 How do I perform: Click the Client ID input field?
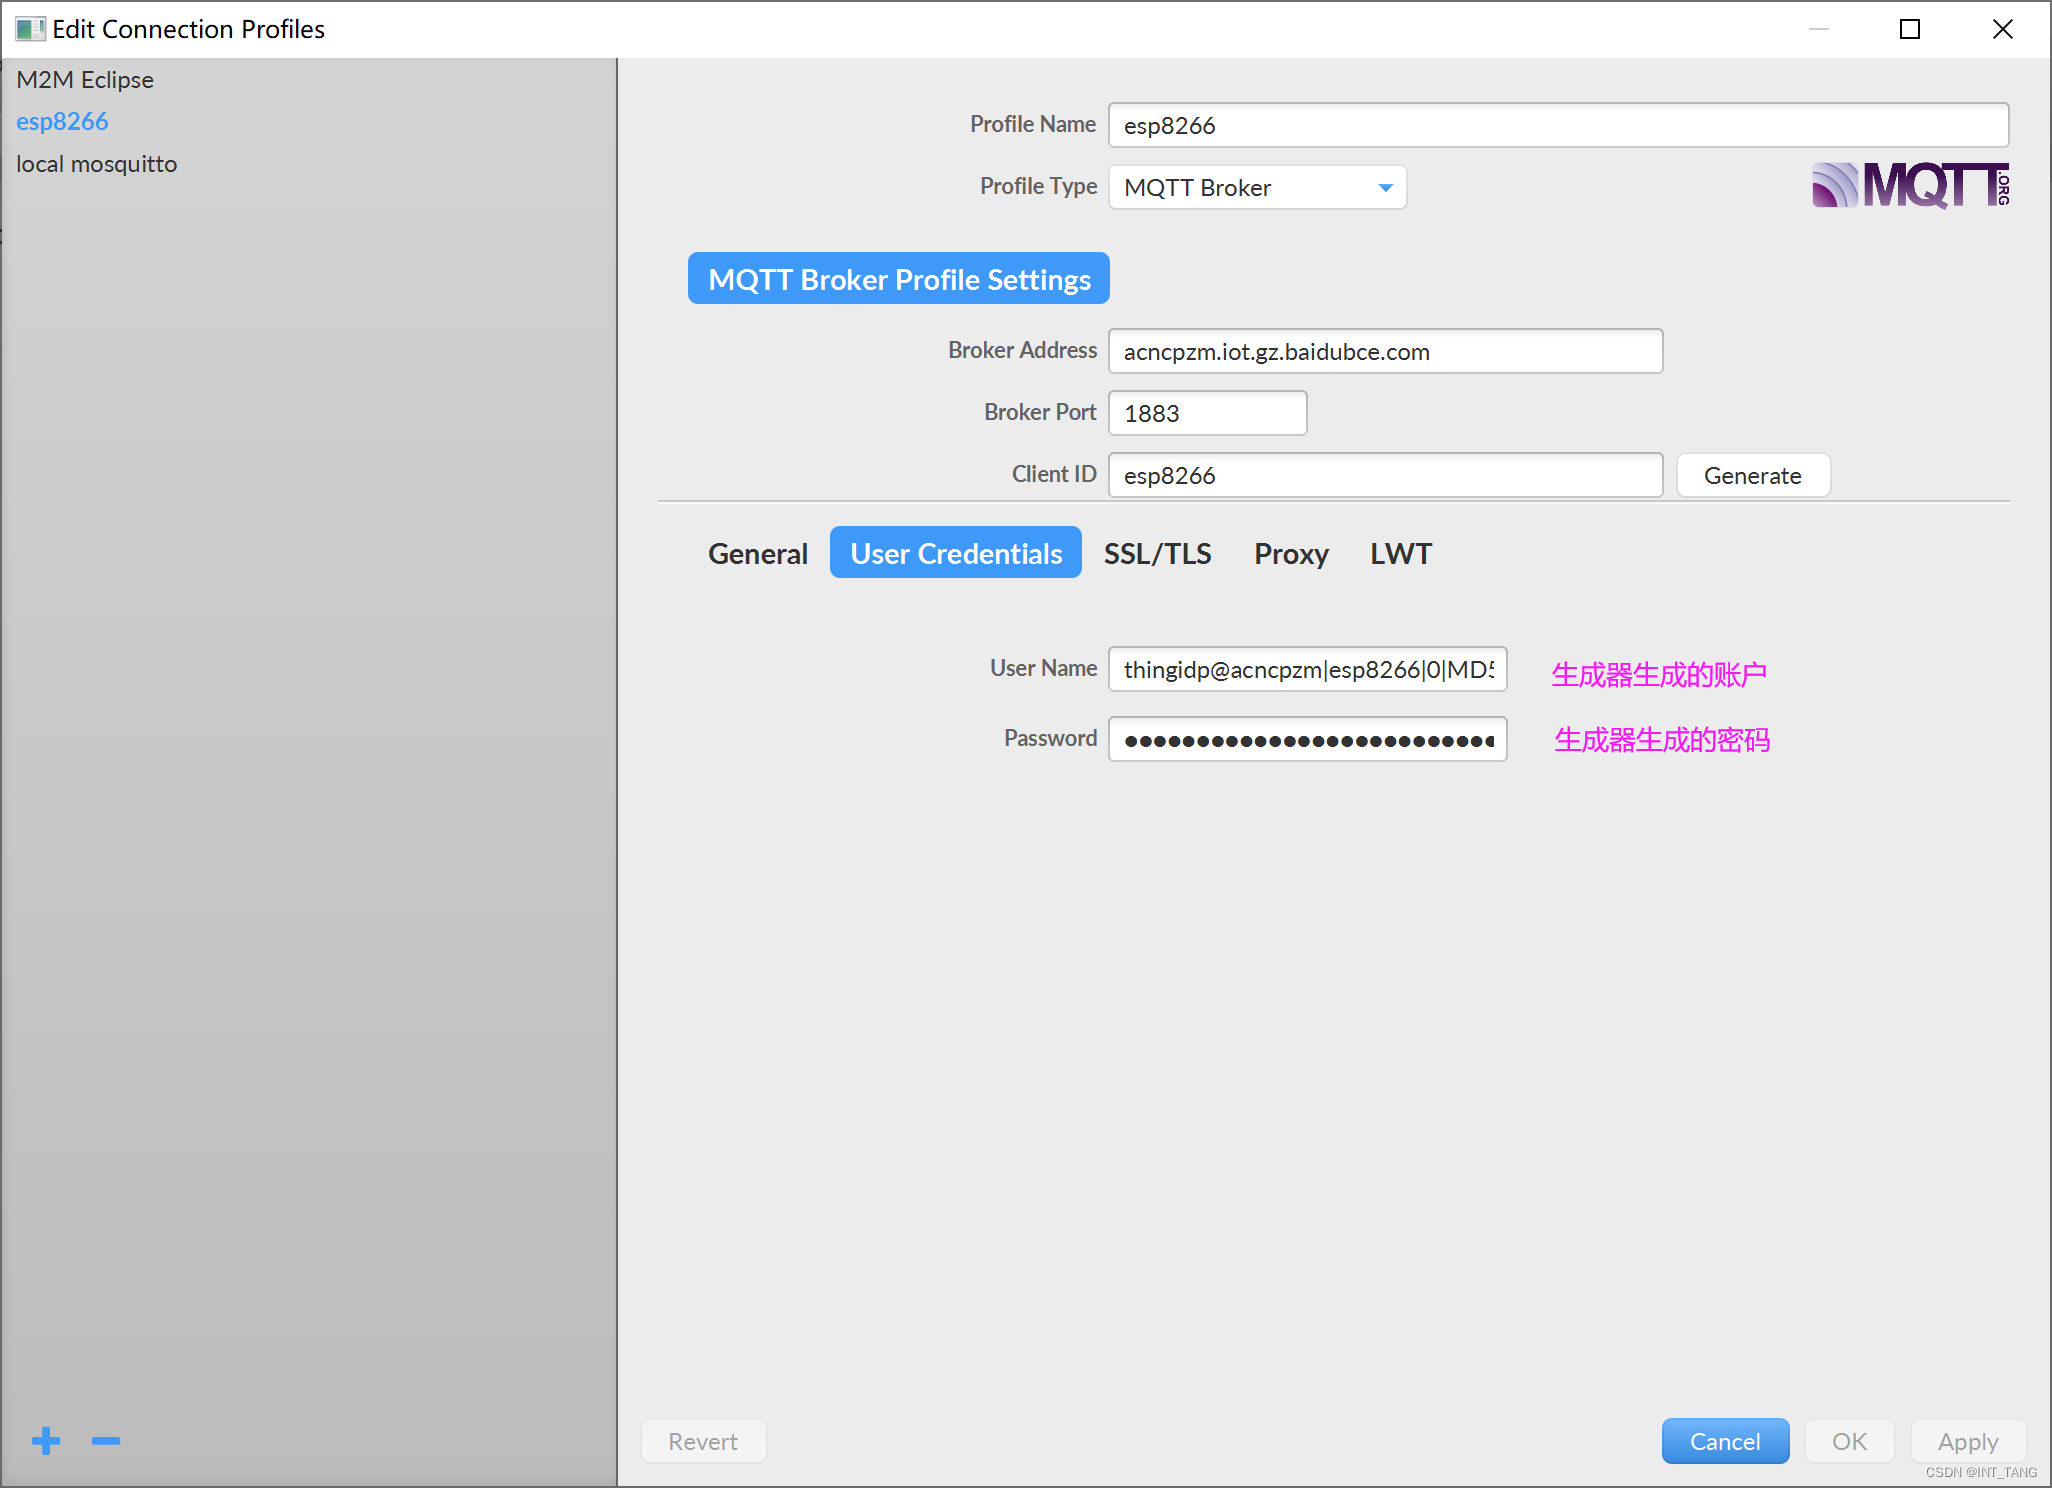(x=1385, y=475)
